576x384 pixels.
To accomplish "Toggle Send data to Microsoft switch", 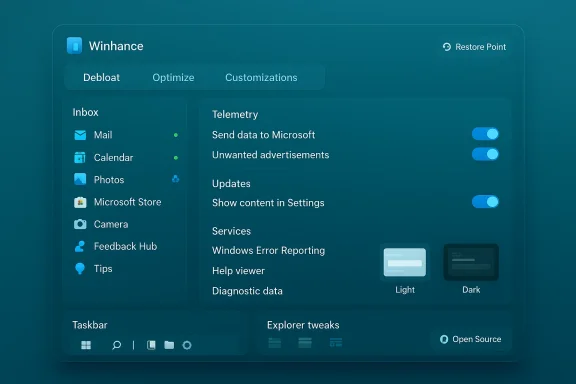I will [x=485, y=134].
